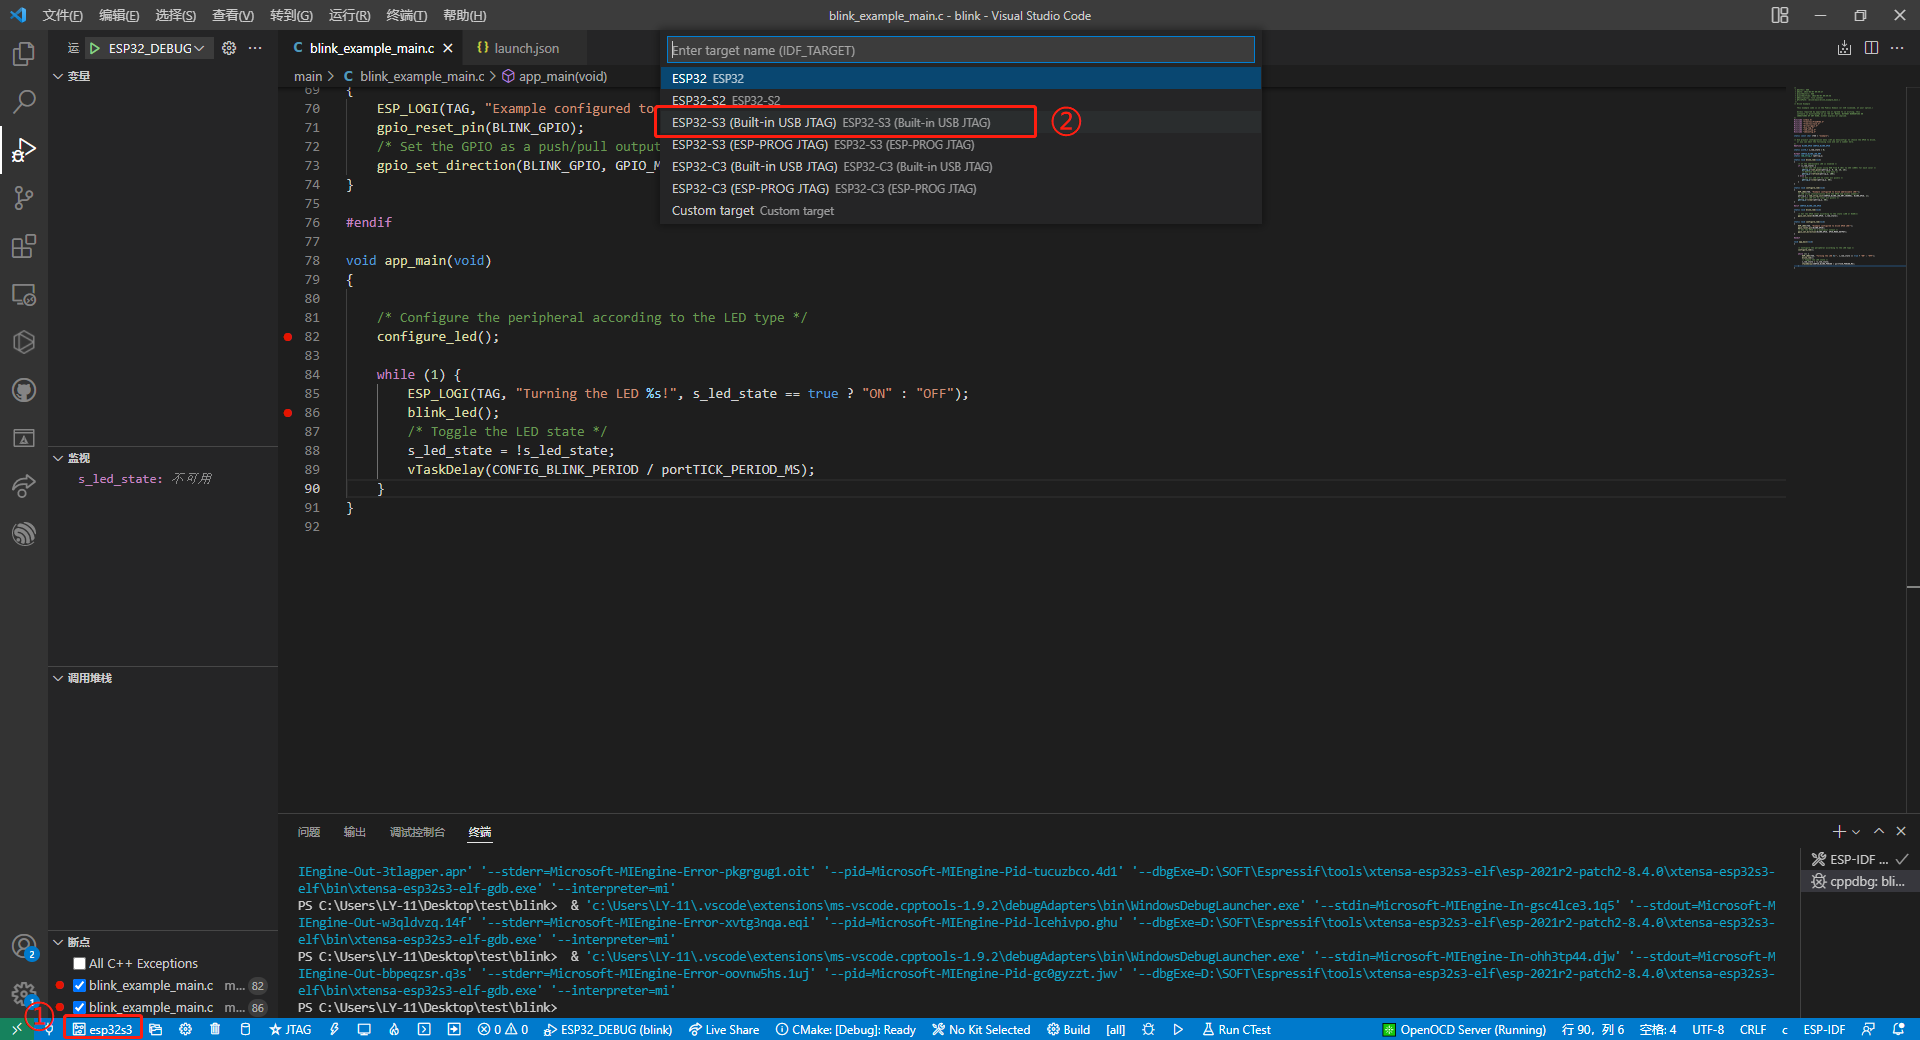
Task: Open the Run and Debug view
Action: (24, 150)
